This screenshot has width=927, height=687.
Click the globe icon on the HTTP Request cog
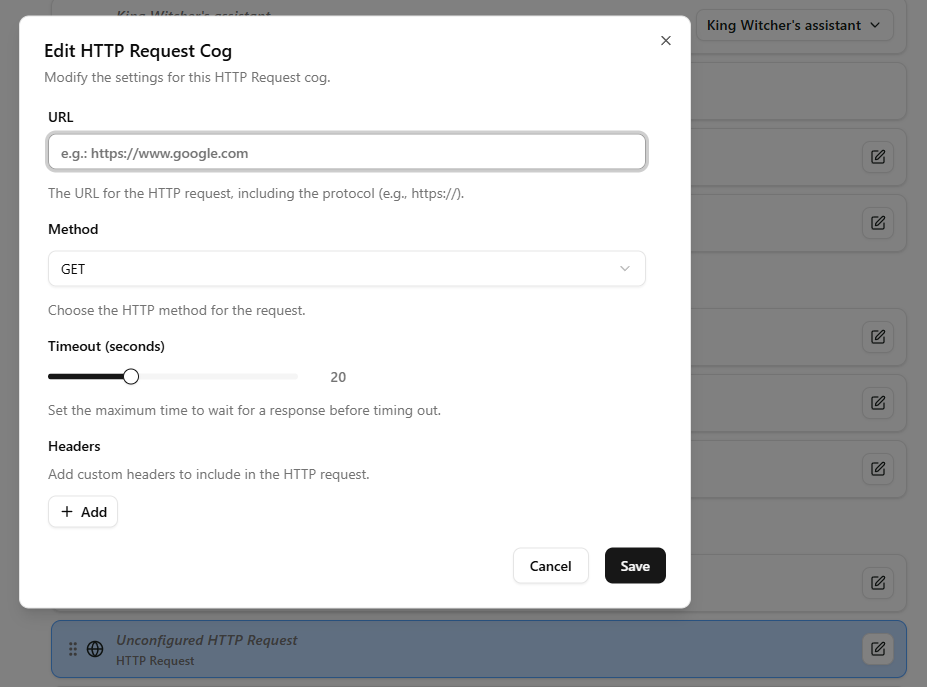(x=95, y=648)
